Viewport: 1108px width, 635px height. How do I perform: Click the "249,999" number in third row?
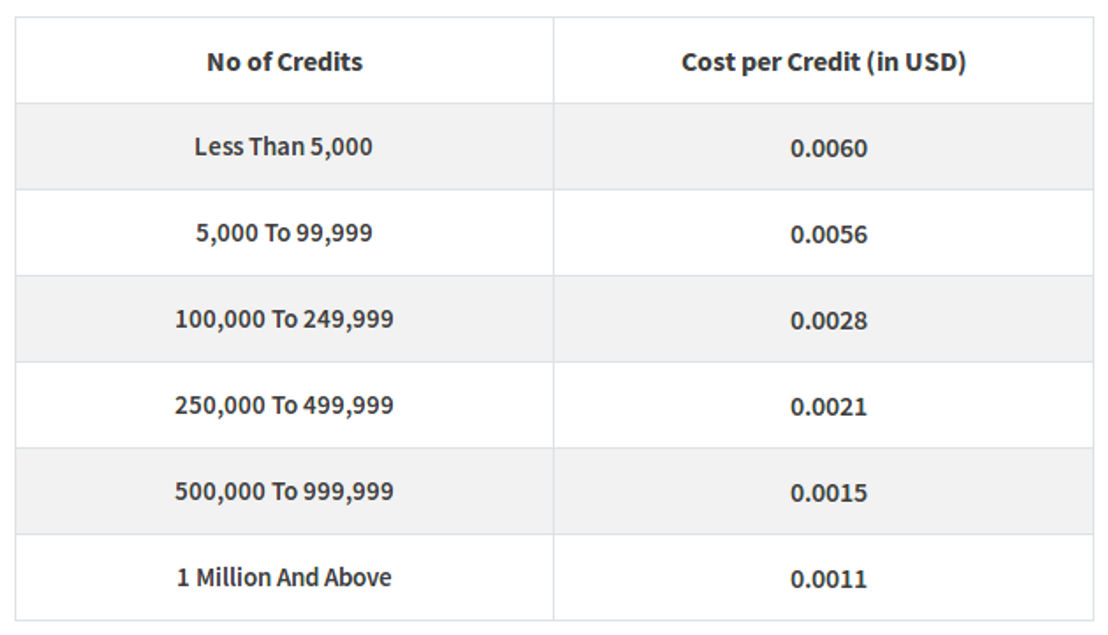[x=348, y=320]
